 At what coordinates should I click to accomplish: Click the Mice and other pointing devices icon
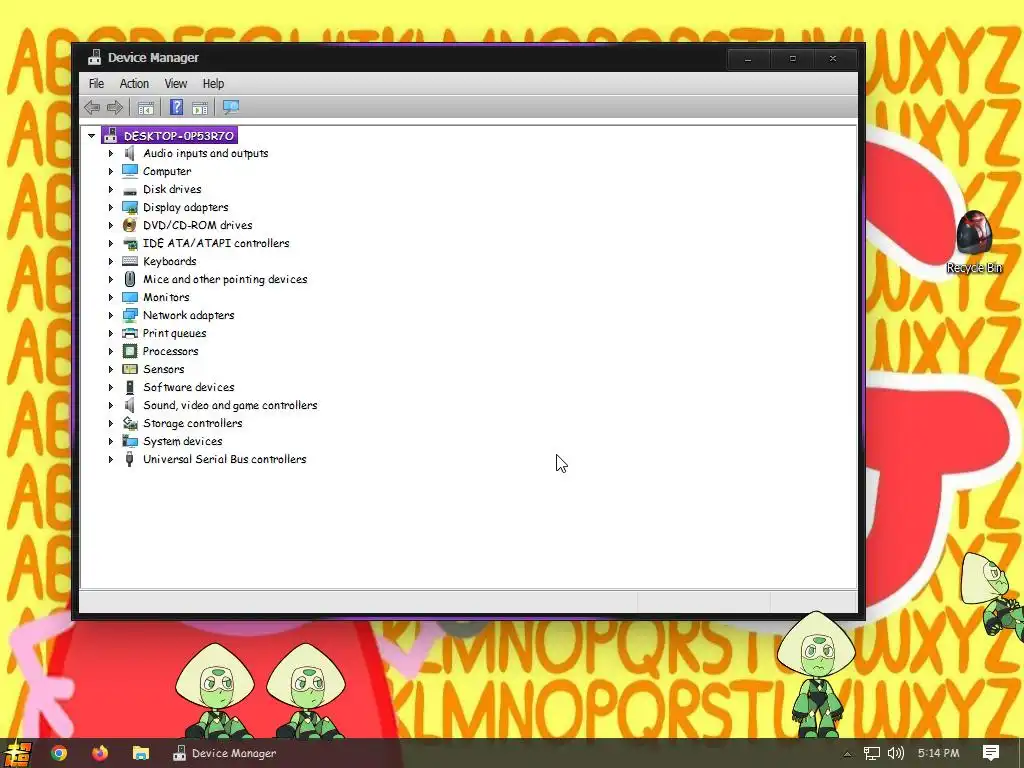point(130,279)
